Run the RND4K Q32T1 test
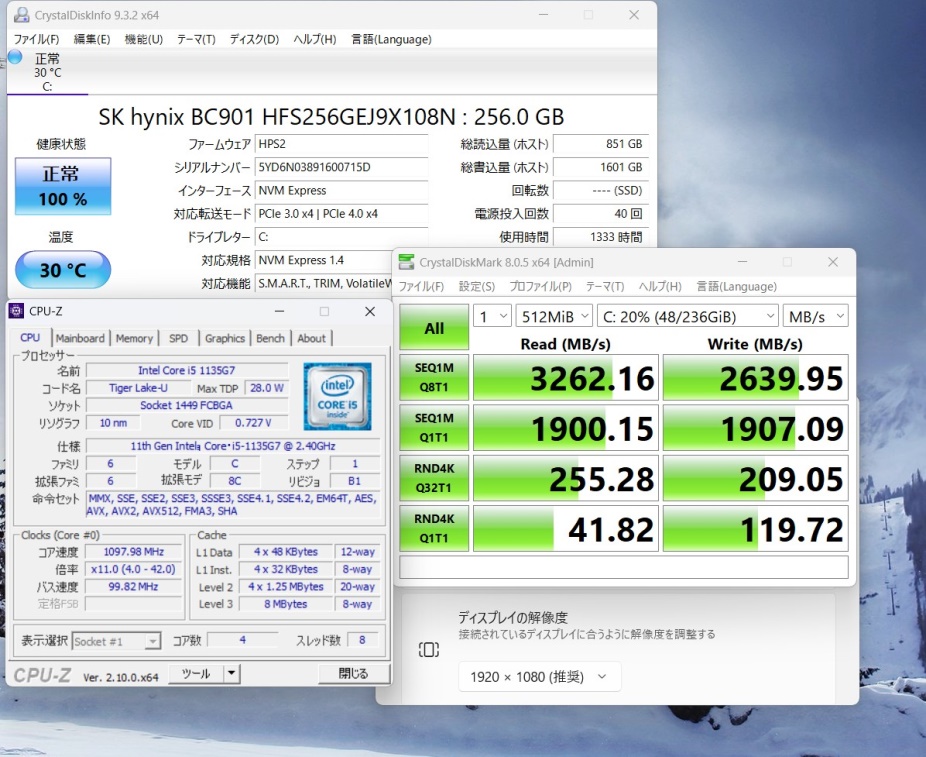926x757 pixels. 434,478
